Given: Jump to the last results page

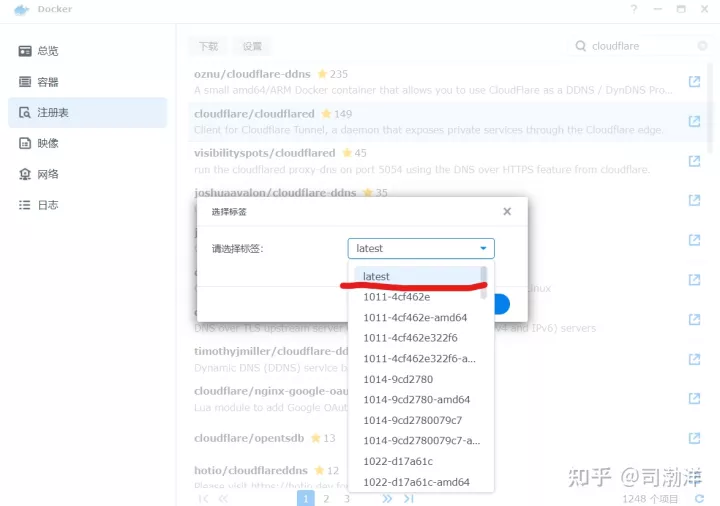Looking at the screenshot, I should 409,499.
